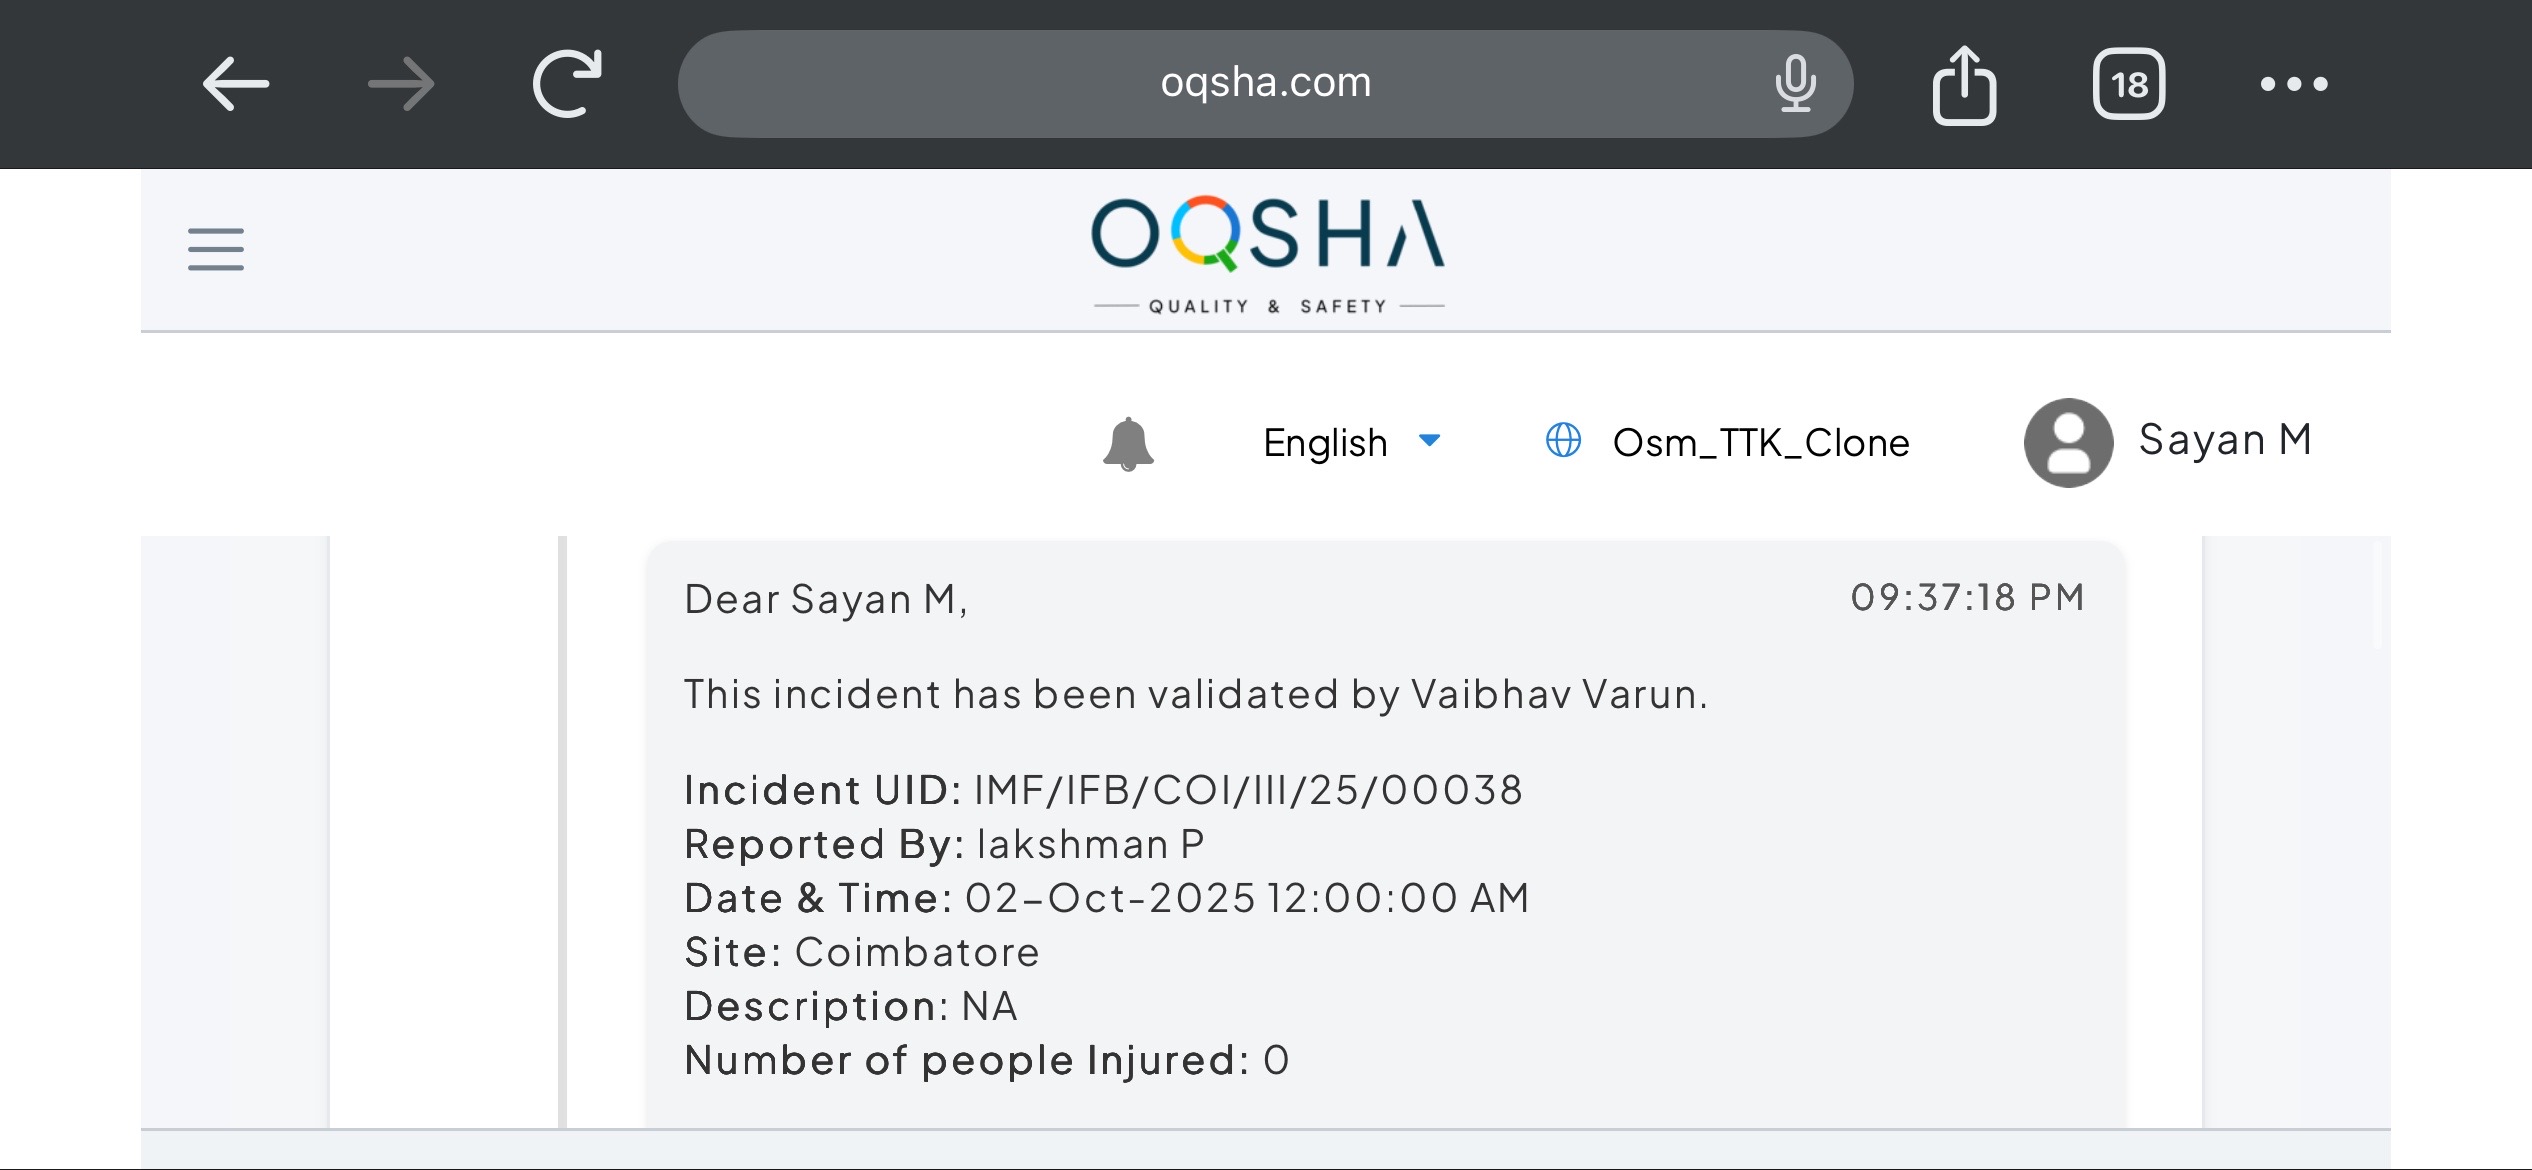The height and width of the screenshot is (1170, 2532).
Task: Reload the oqsha.com page
Action: (567, 84)
